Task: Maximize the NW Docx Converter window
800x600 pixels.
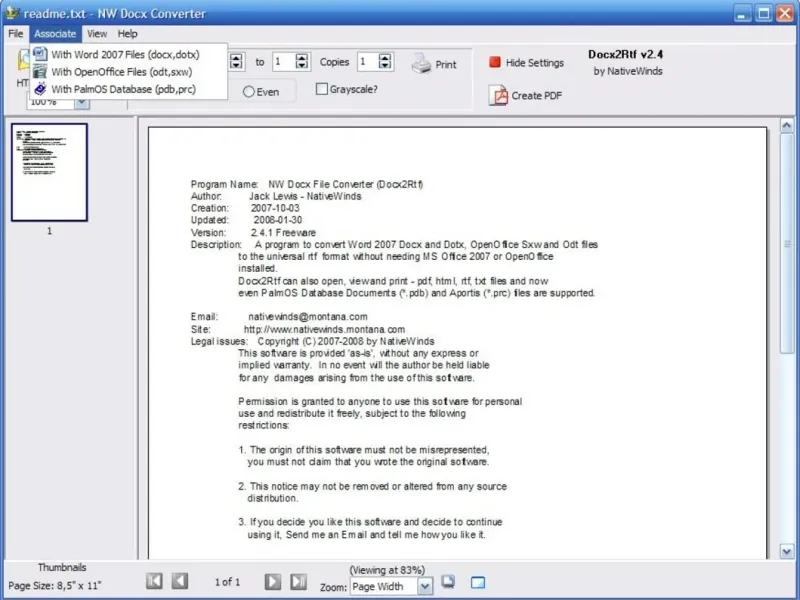Action: (764, 13)
